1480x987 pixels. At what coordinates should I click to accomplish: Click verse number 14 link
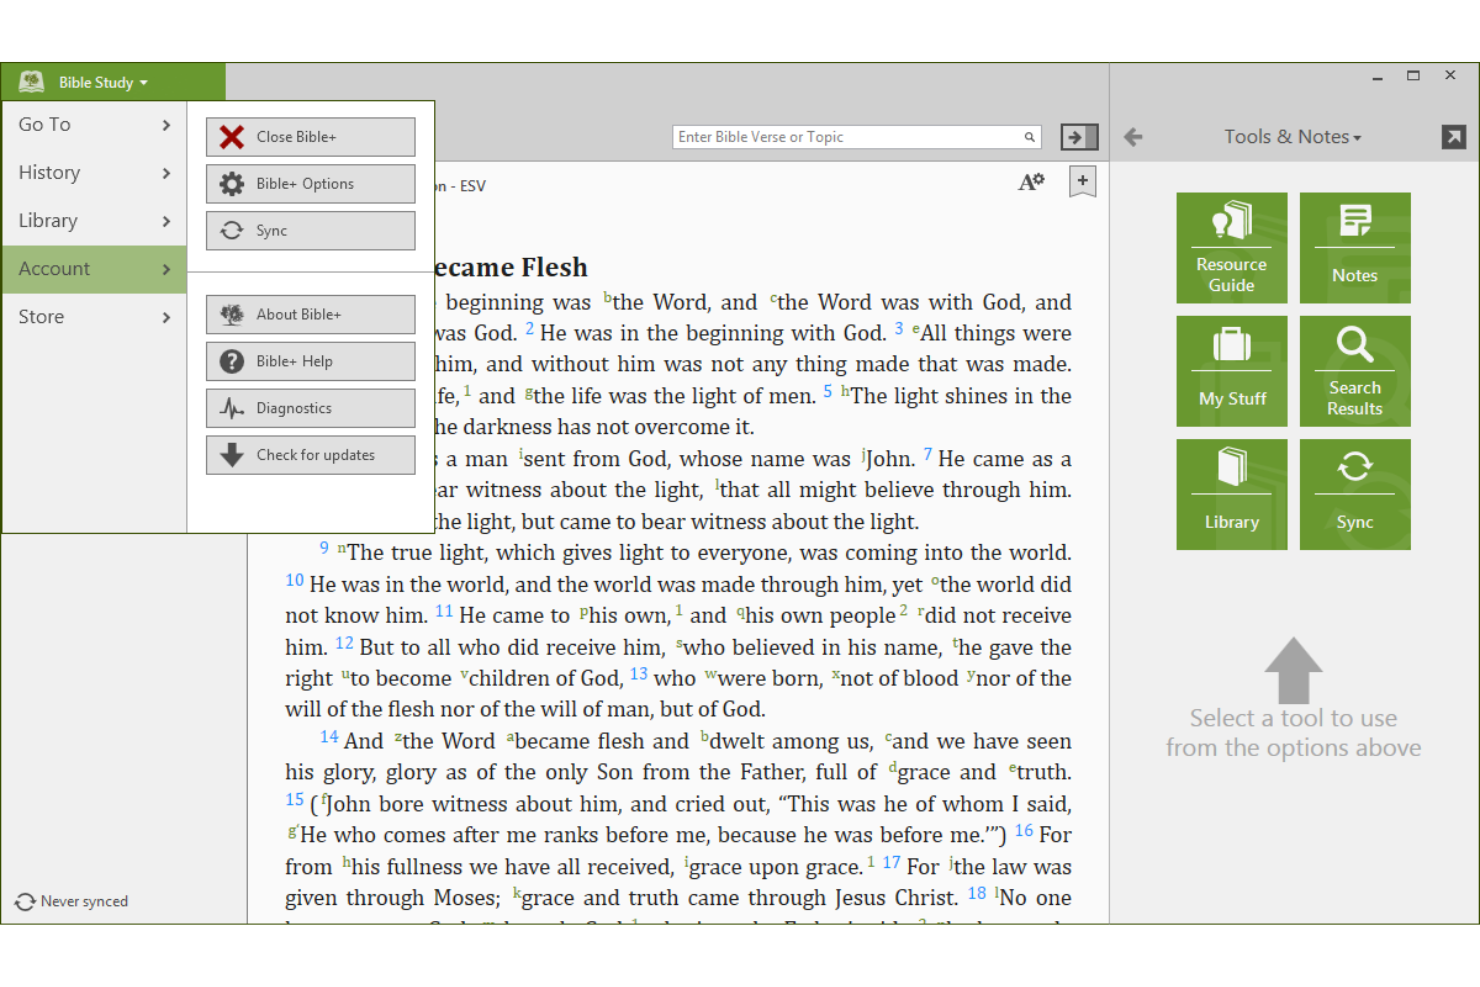coord(329,737)
